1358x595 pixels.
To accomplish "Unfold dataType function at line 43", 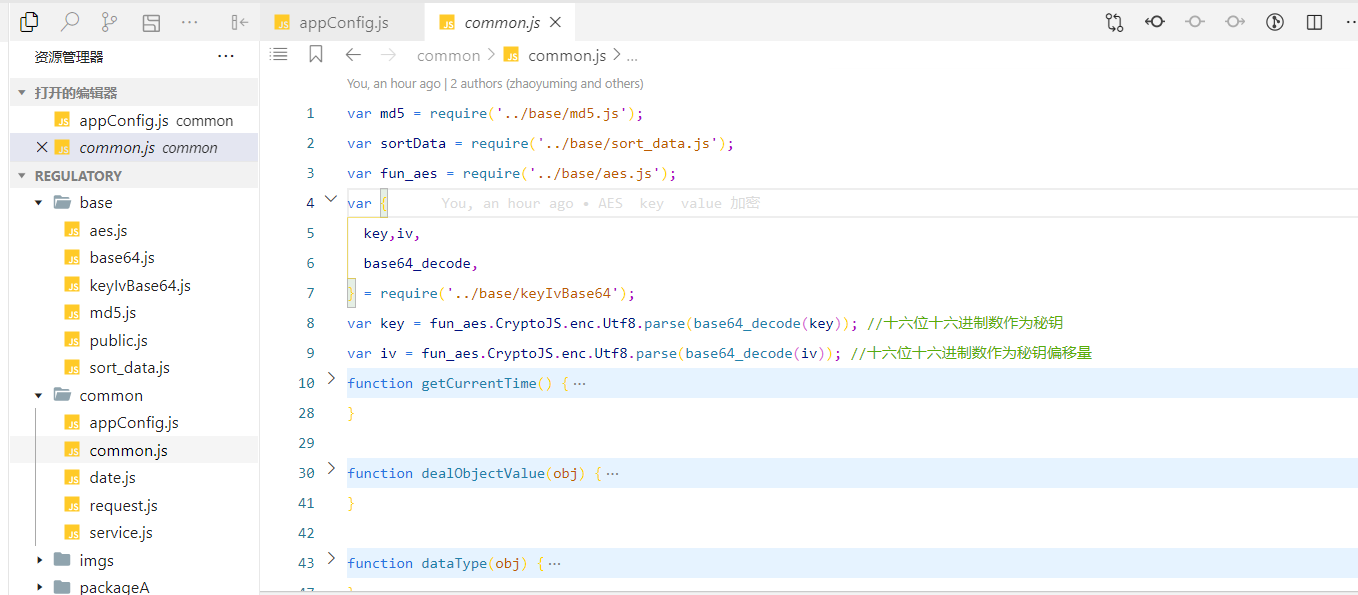I will click(x=332, y=559).
